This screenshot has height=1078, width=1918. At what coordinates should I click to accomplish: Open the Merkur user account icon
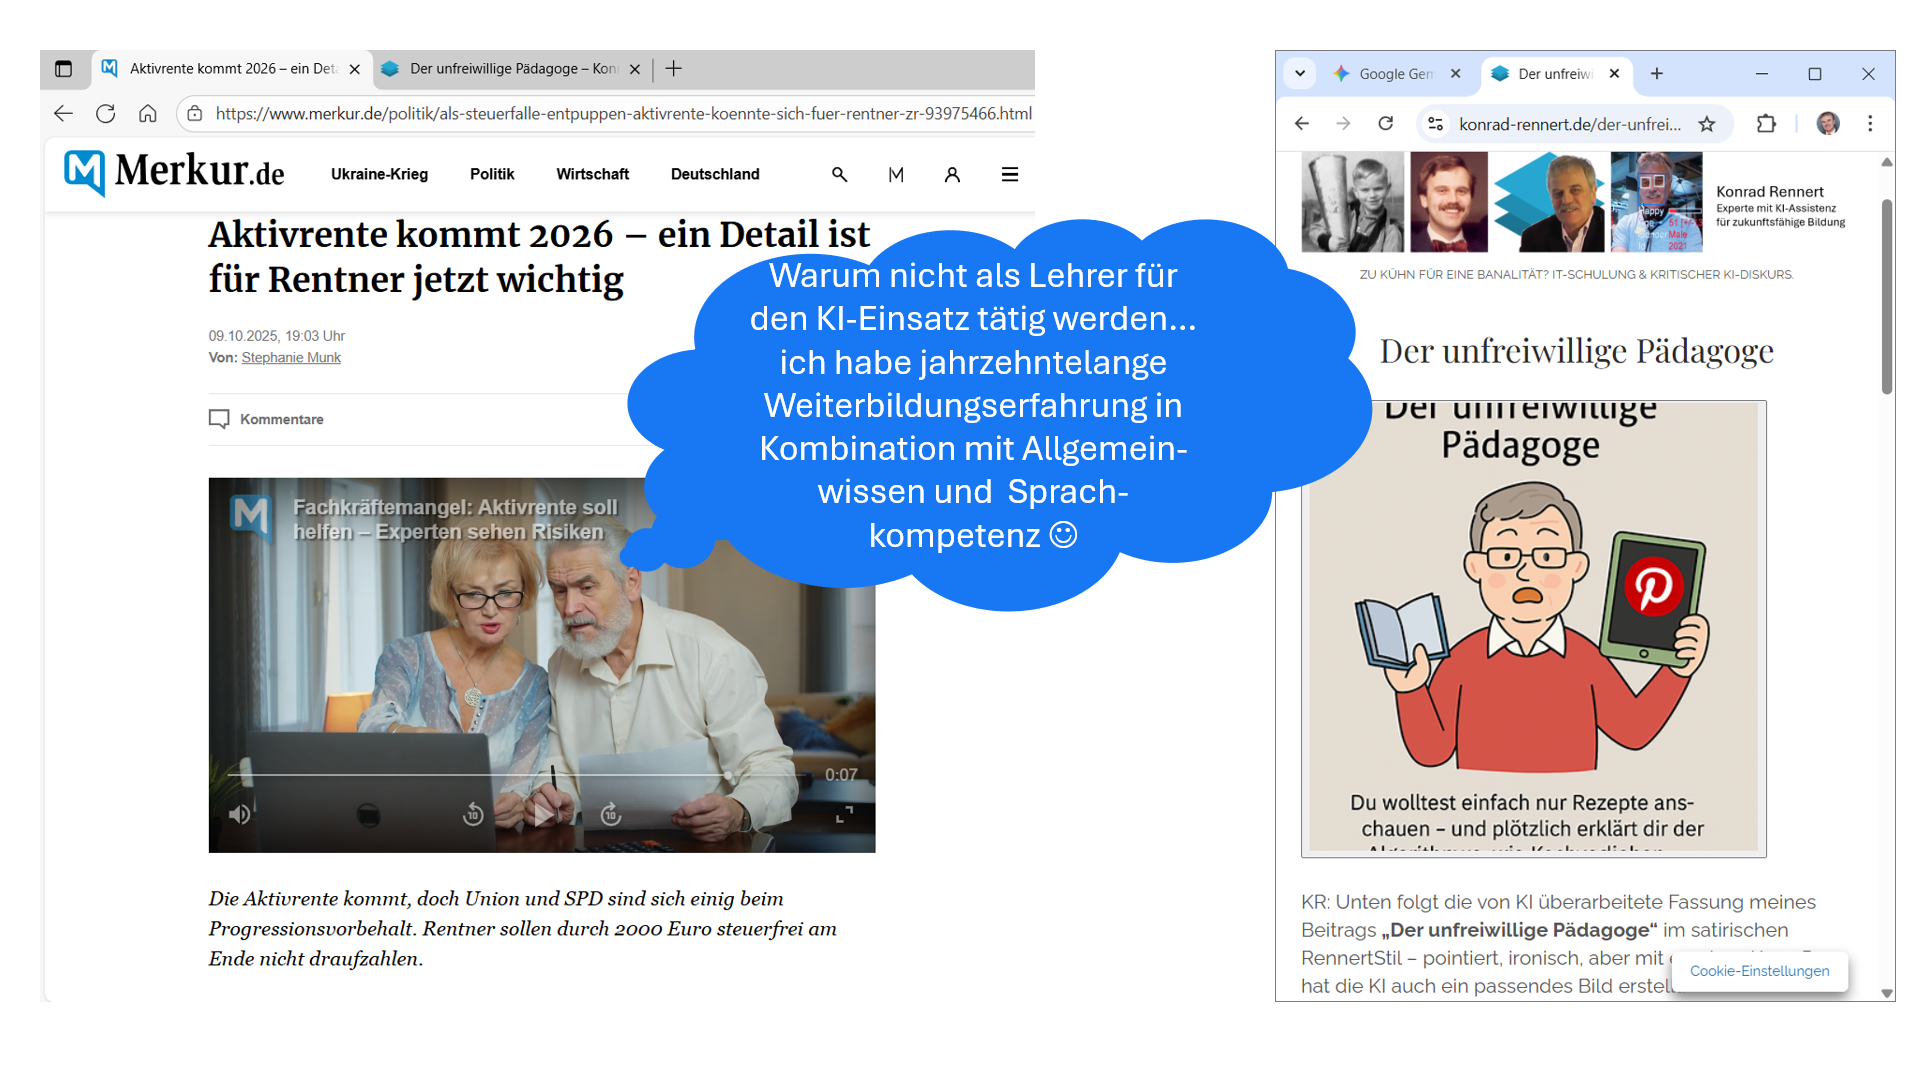[951, 175]
